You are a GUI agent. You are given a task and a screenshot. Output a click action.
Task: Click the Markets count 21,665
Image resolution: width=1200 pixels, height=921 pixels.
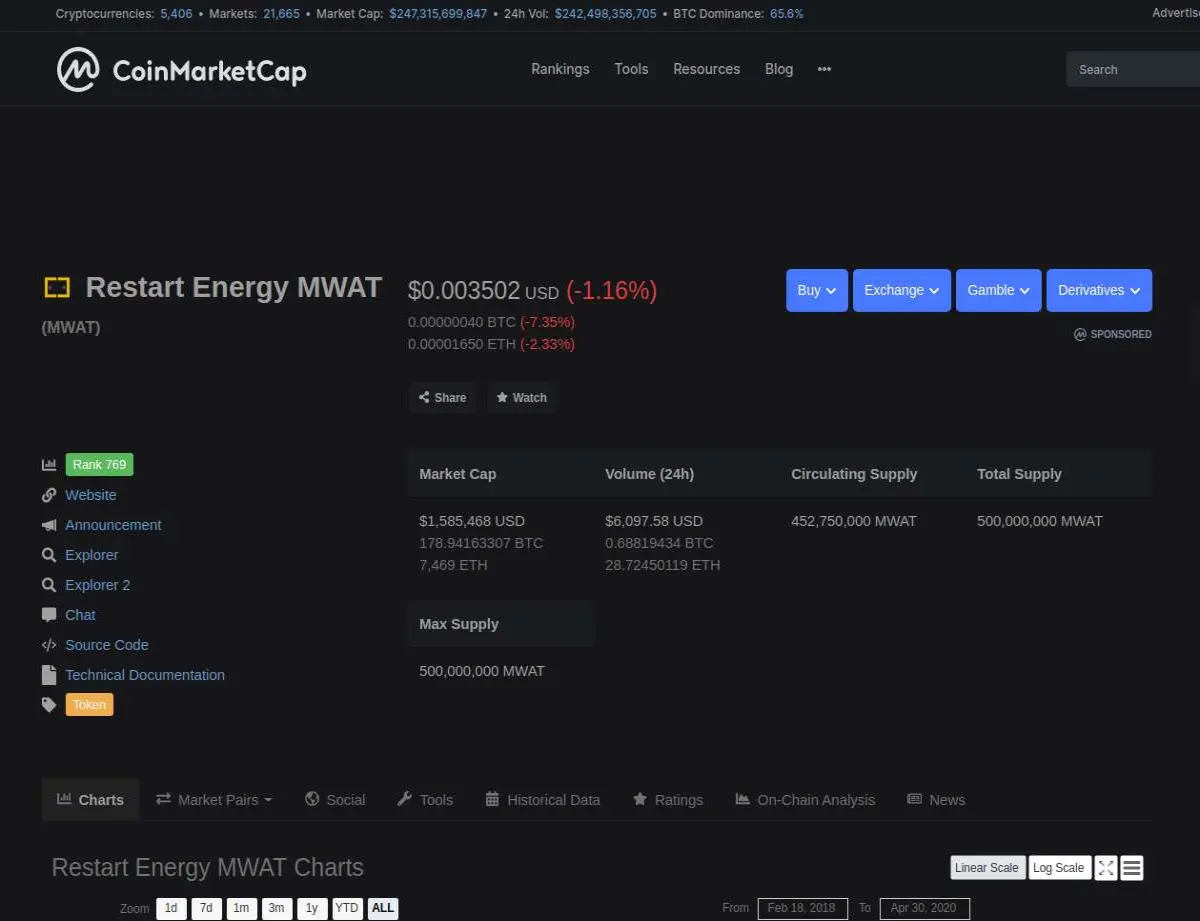point(282,14)
